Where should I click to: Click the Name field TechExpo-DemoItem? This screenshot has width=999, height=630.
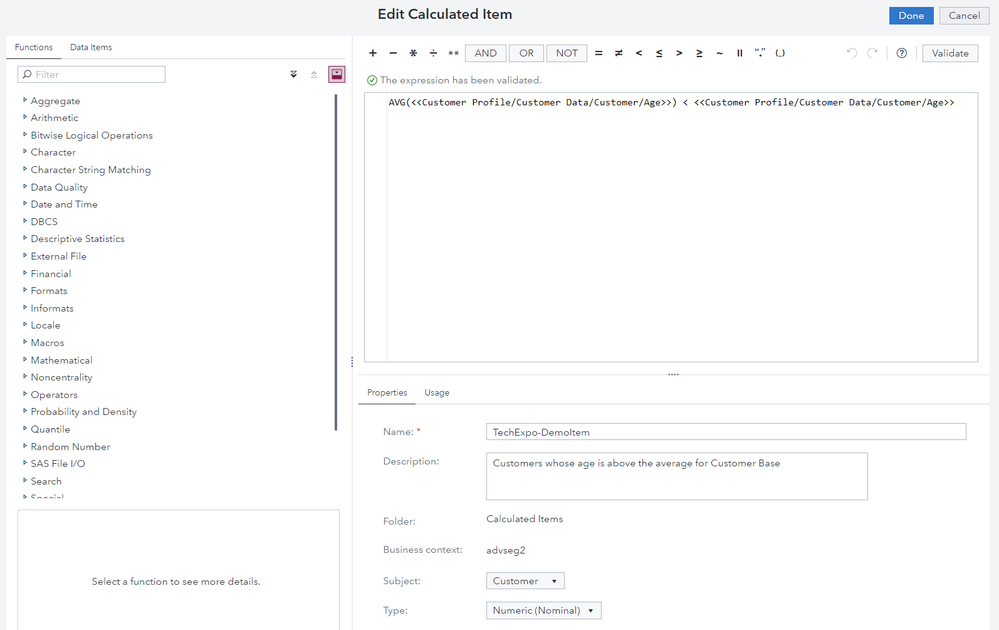point(726,432)
